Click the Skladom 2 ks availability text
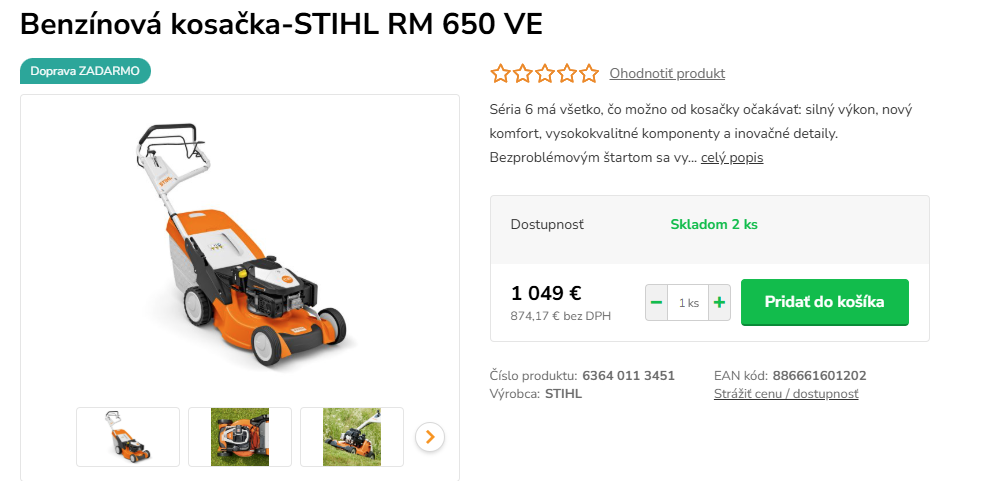The width and height of the screenshot is (988, 481). 714,224
